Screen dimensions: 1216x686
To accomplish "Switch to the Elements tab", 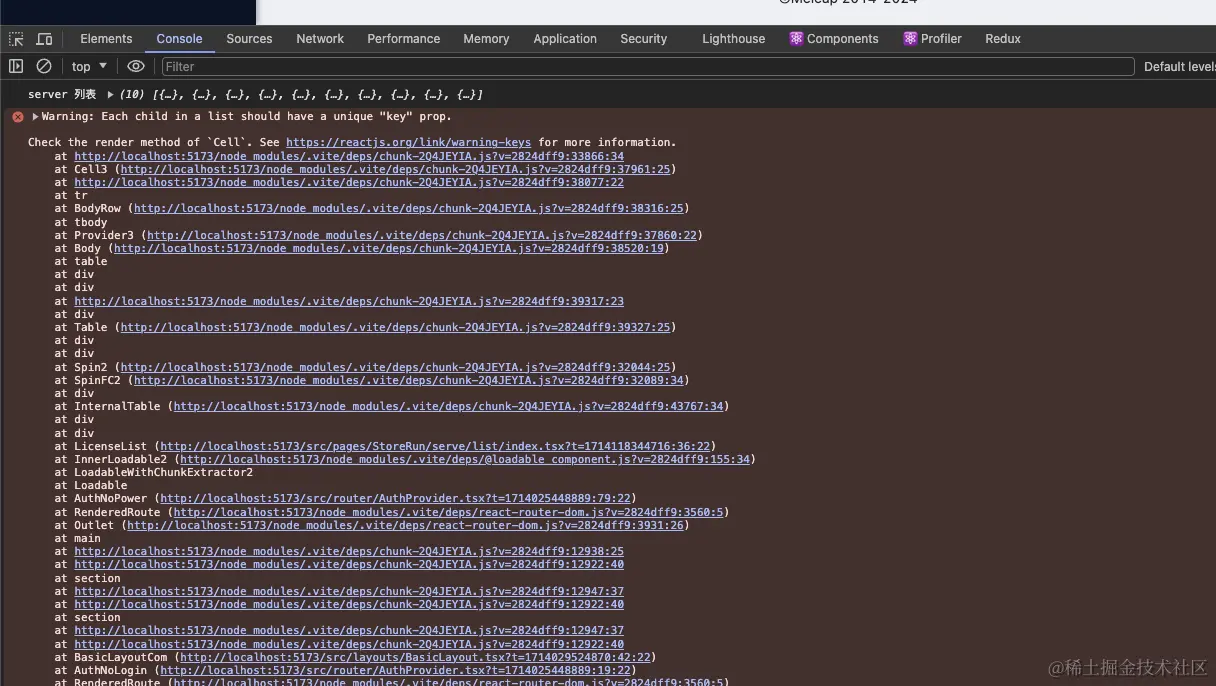I will 106,39.
